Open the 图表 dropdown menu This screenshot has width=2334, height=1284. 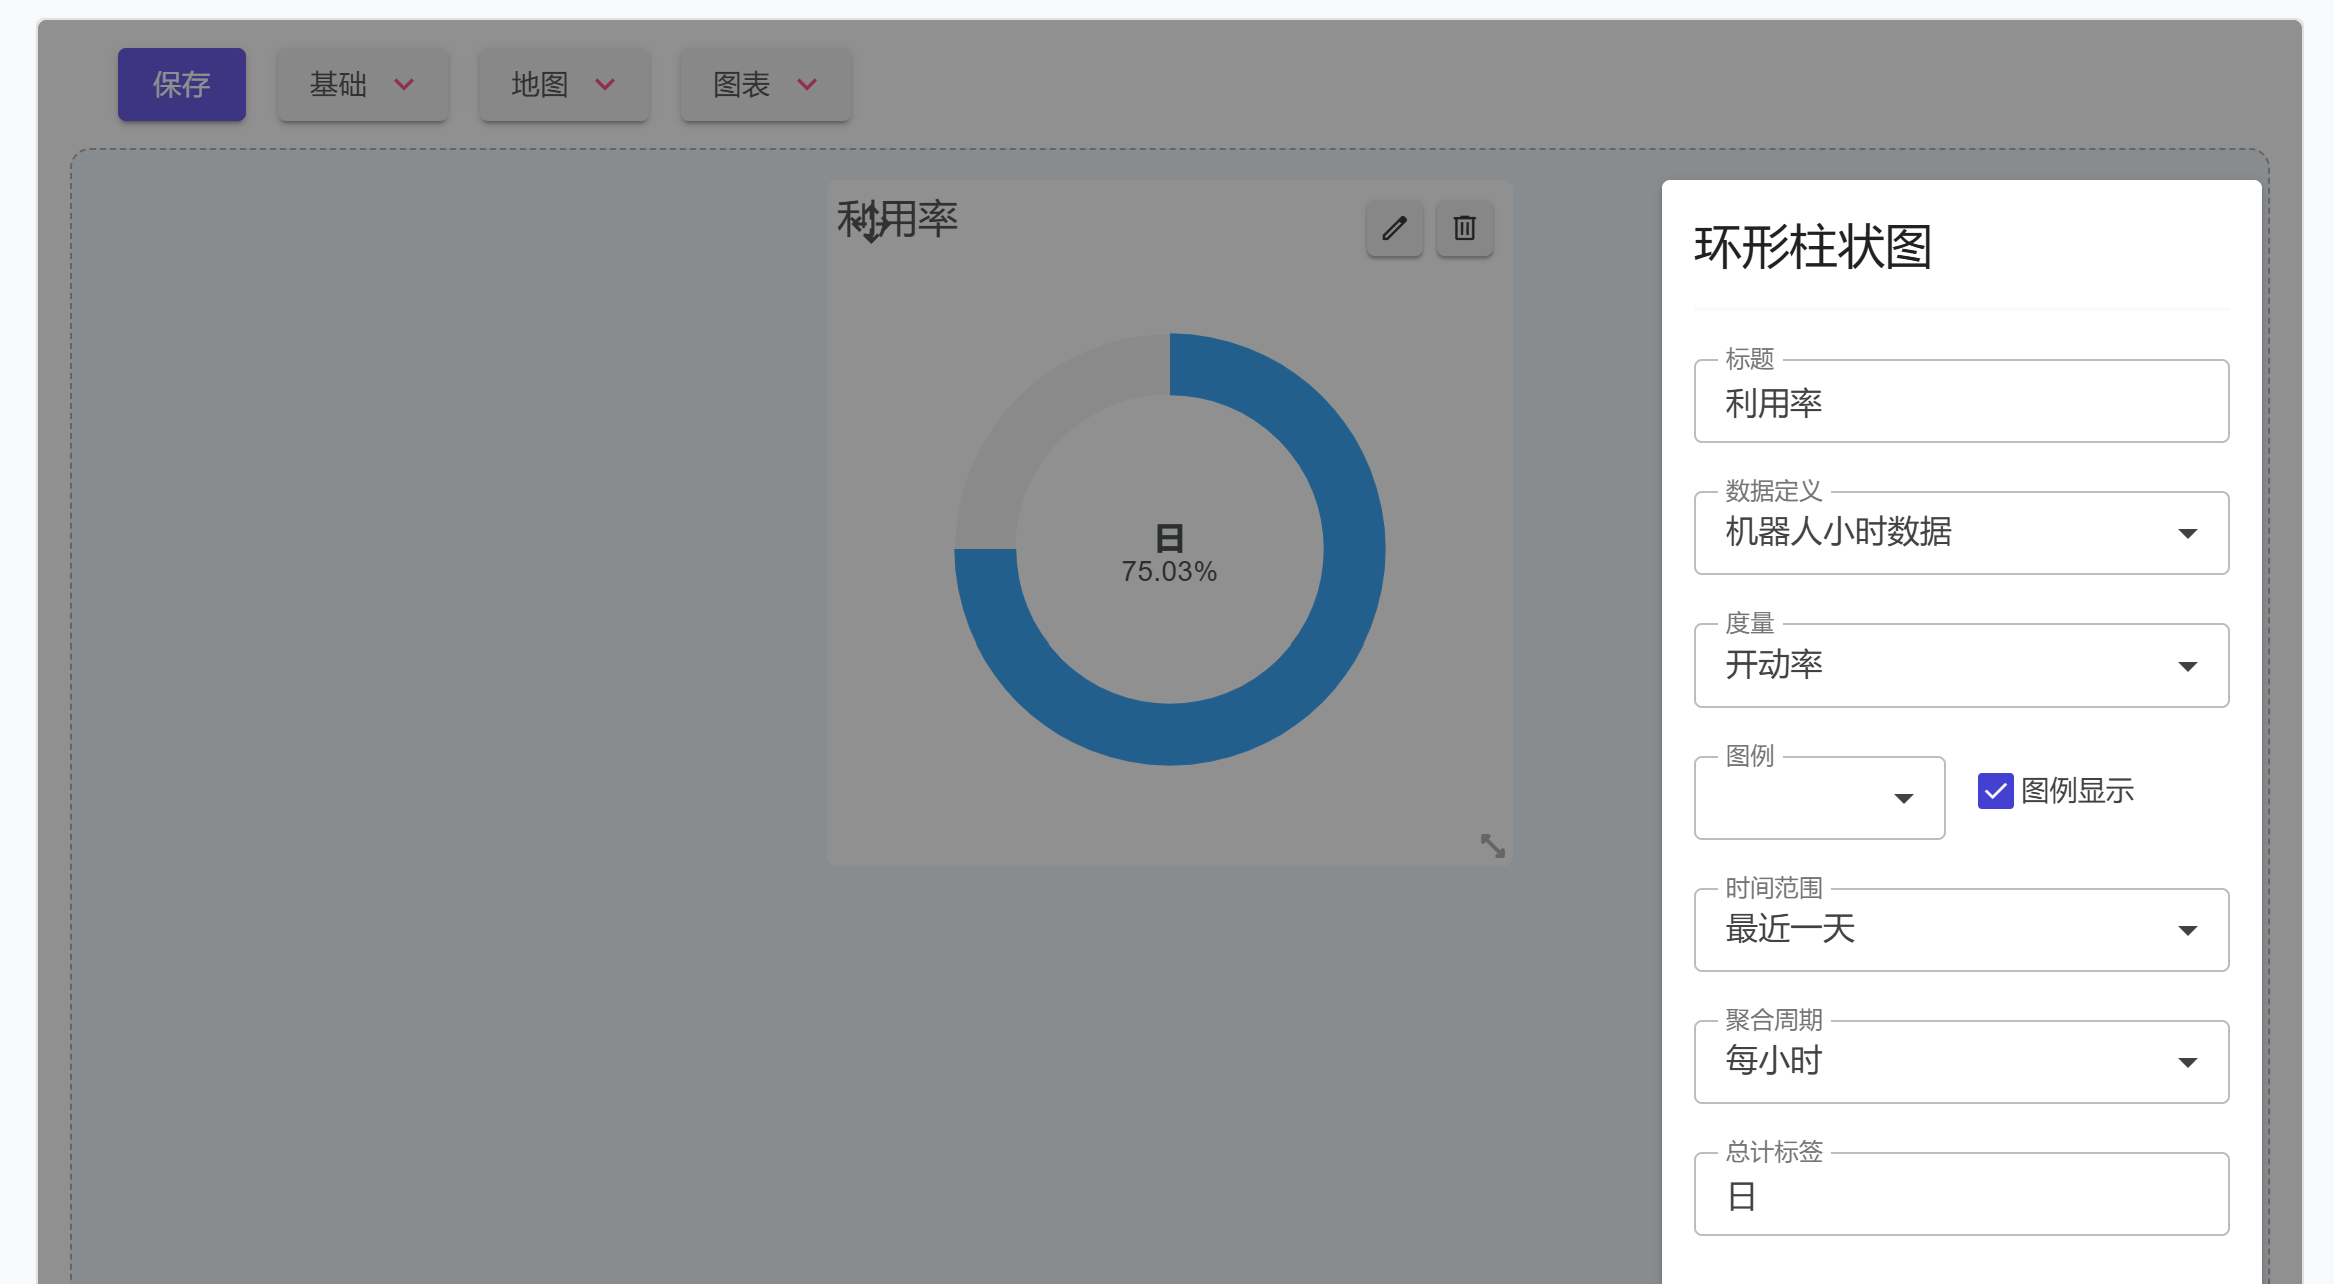(765, 85)
